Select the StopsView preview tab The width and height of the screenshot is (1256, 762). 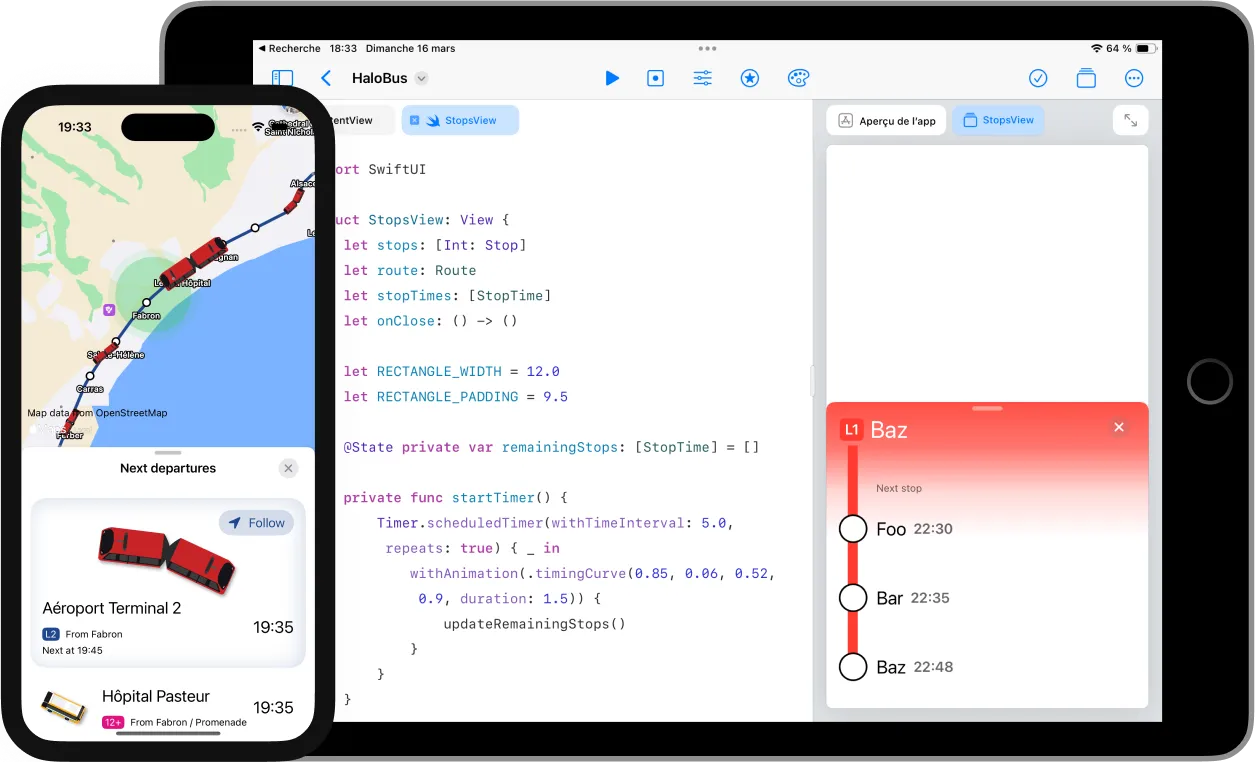tap(998, 120)
